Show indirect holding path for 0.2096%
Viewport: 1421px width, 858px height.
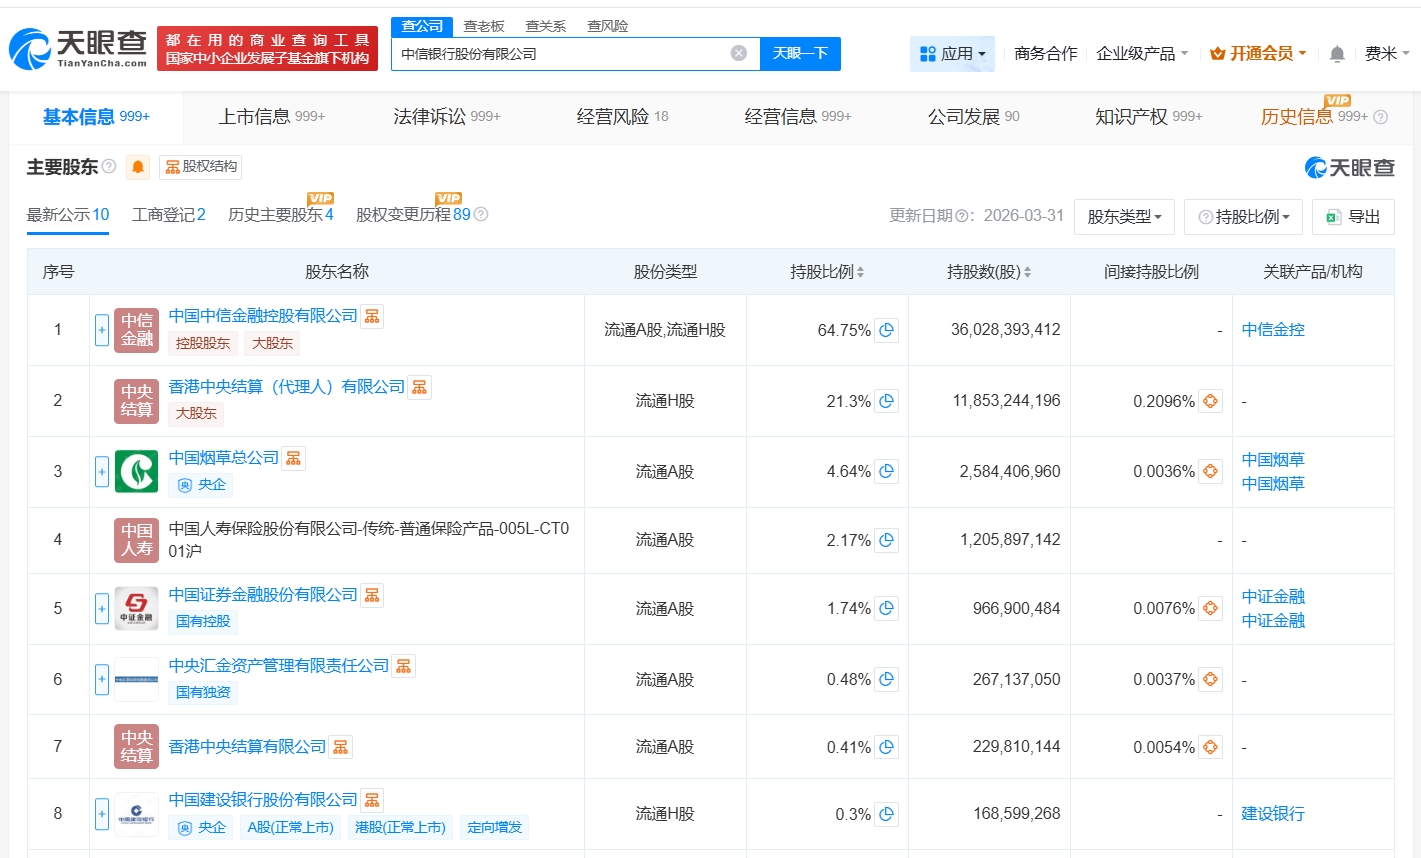(x=1211, y=401)
